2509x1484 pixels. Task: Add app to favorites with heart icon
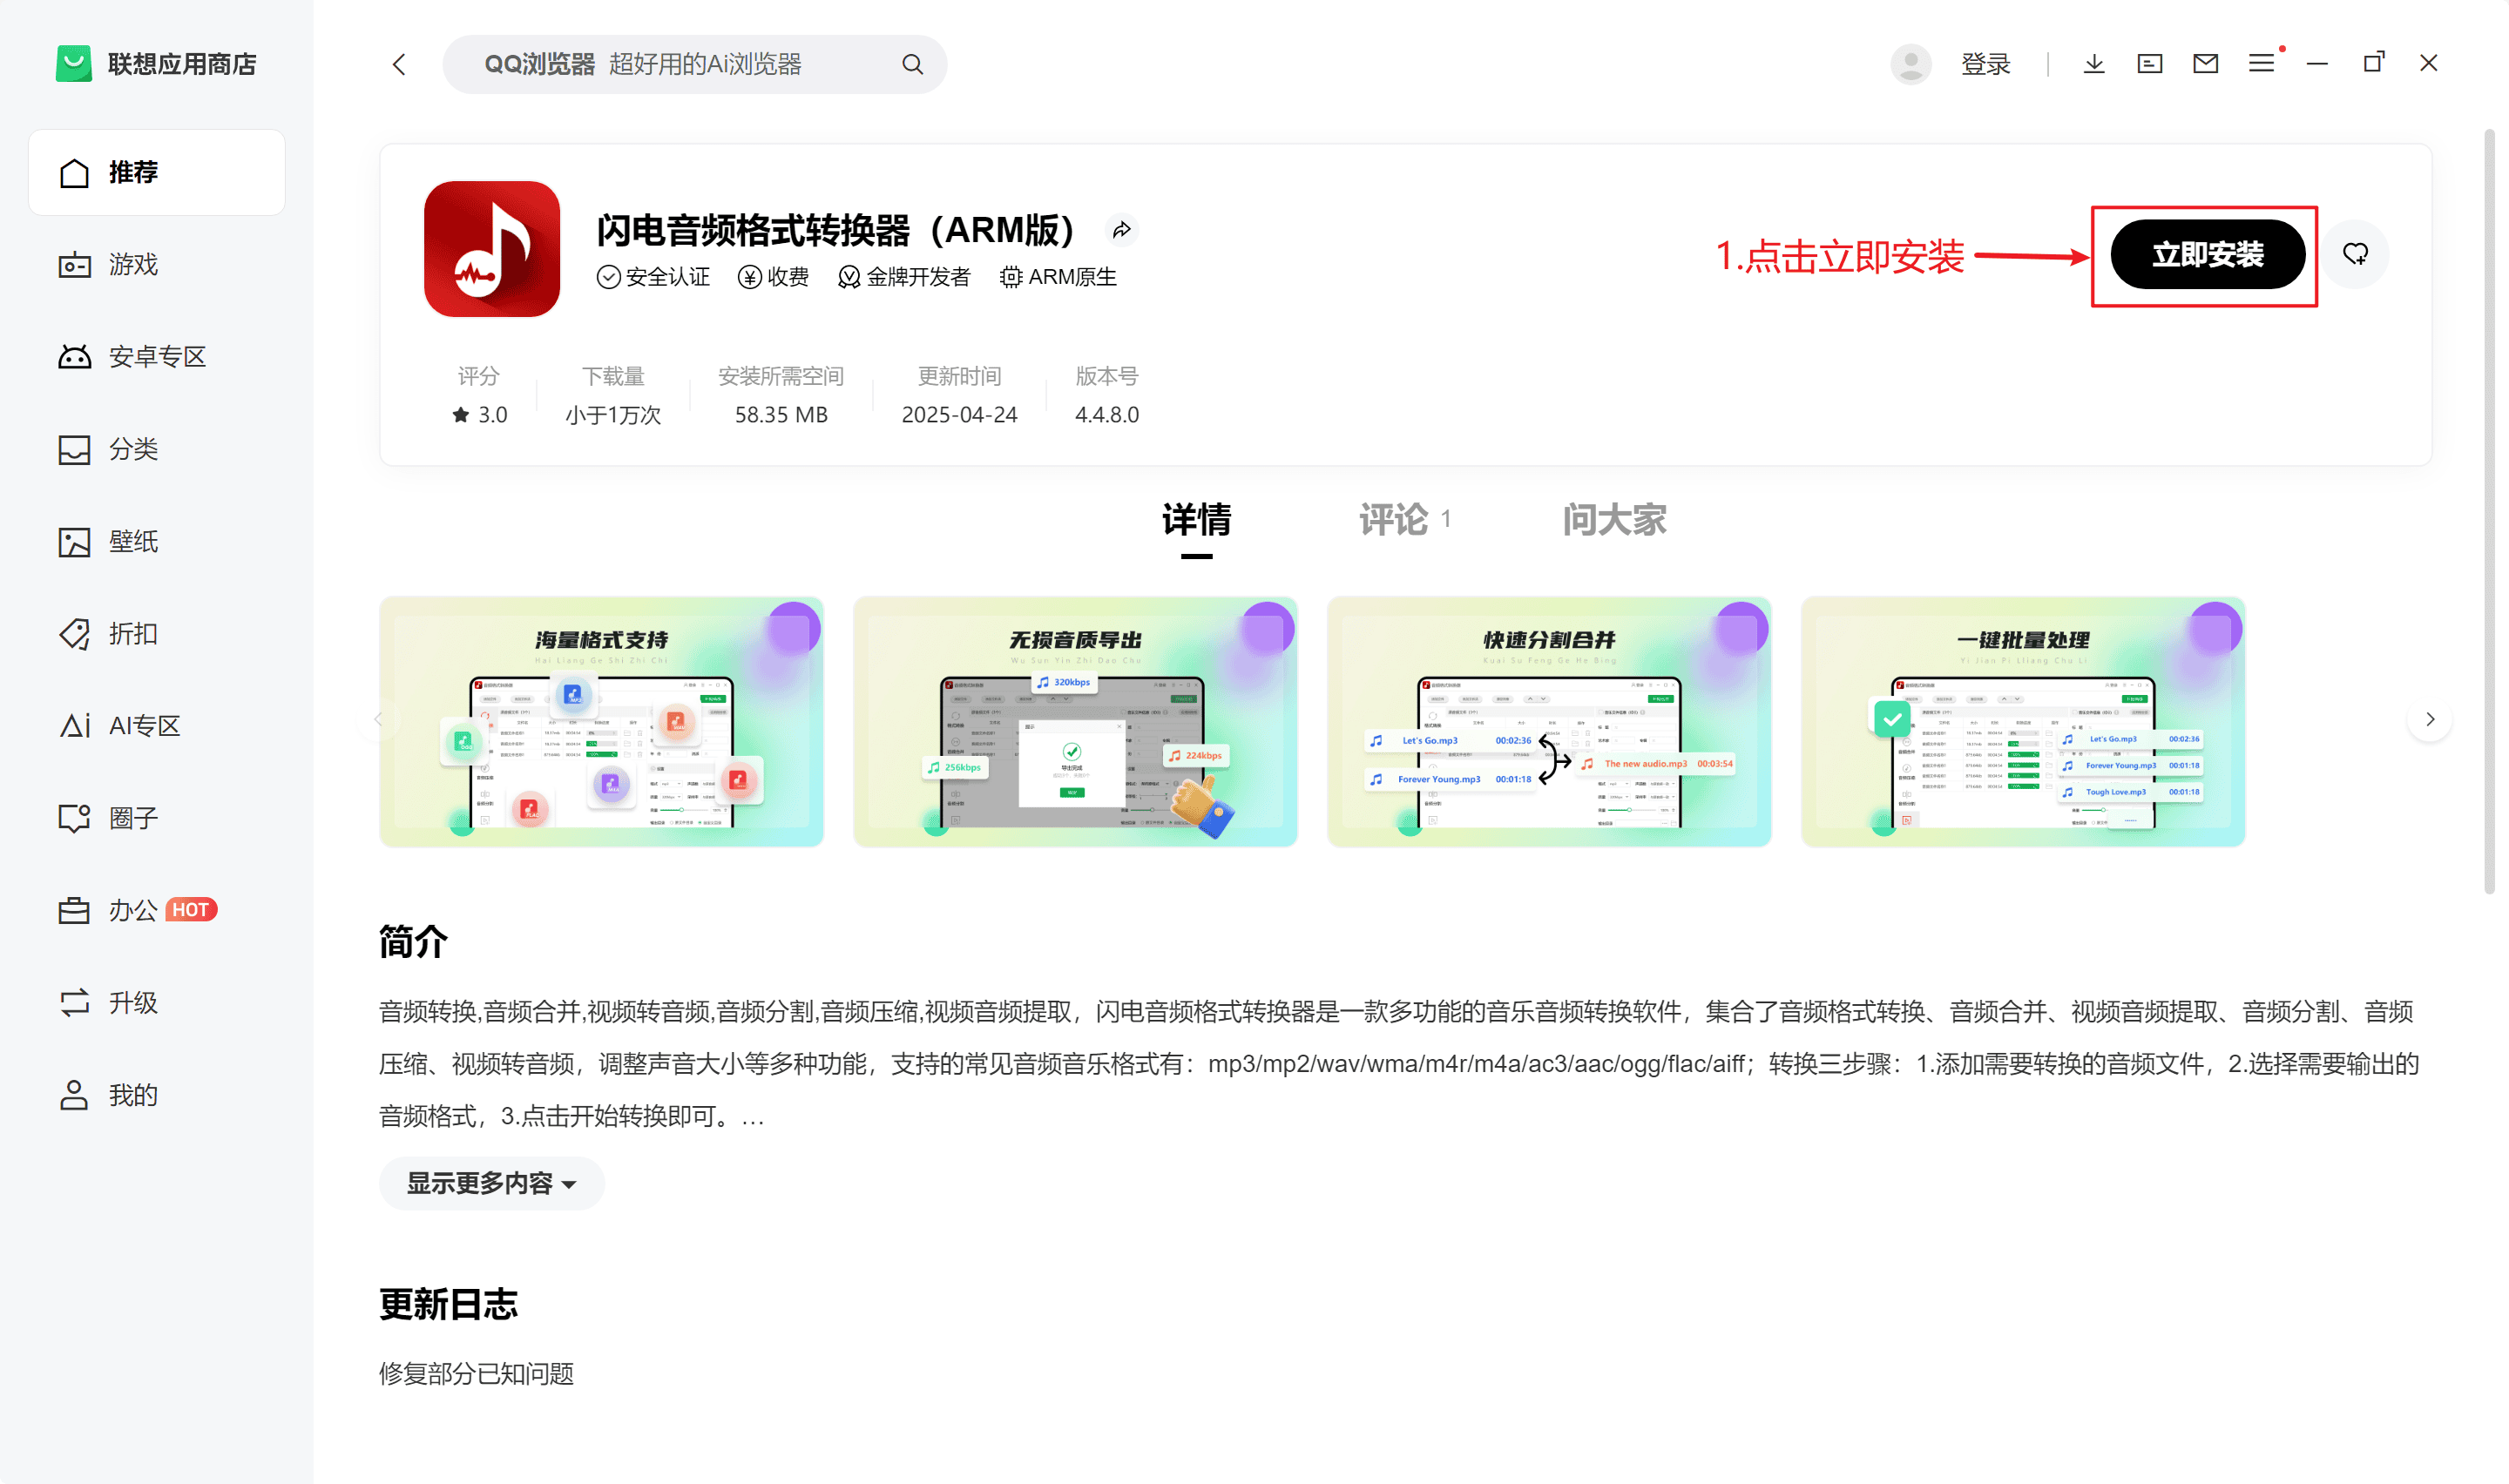[x=2356, y=254]
